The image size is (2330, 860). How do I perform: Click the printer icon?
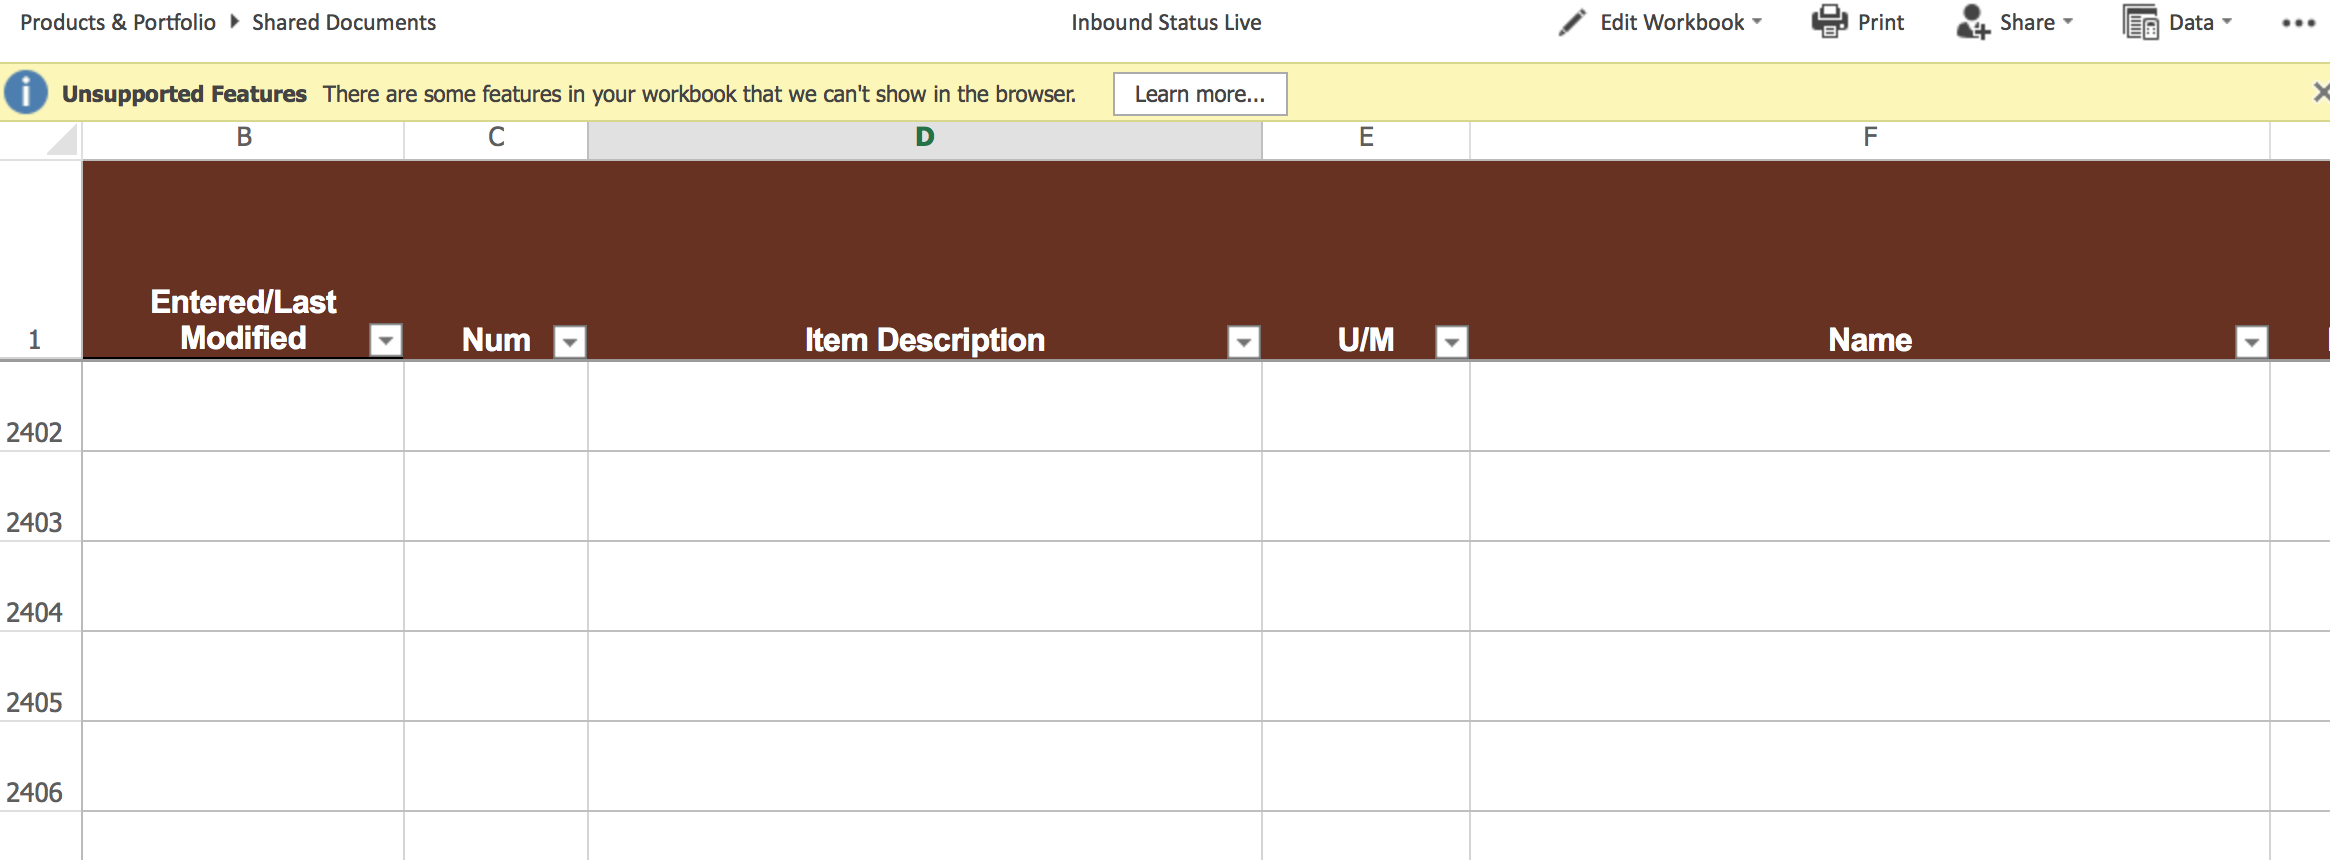point(1829,22)
